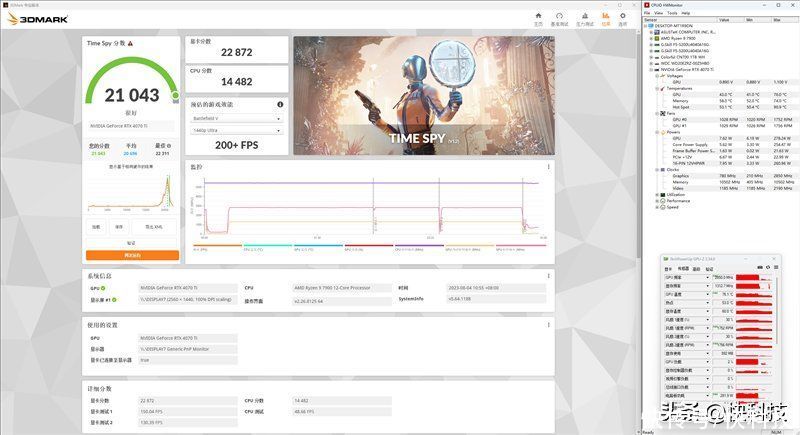Image resolution: width=800 pixels, height=435 pixels.
Task: Click the GPU-Z refresh icon
Action: pos(768,267)
